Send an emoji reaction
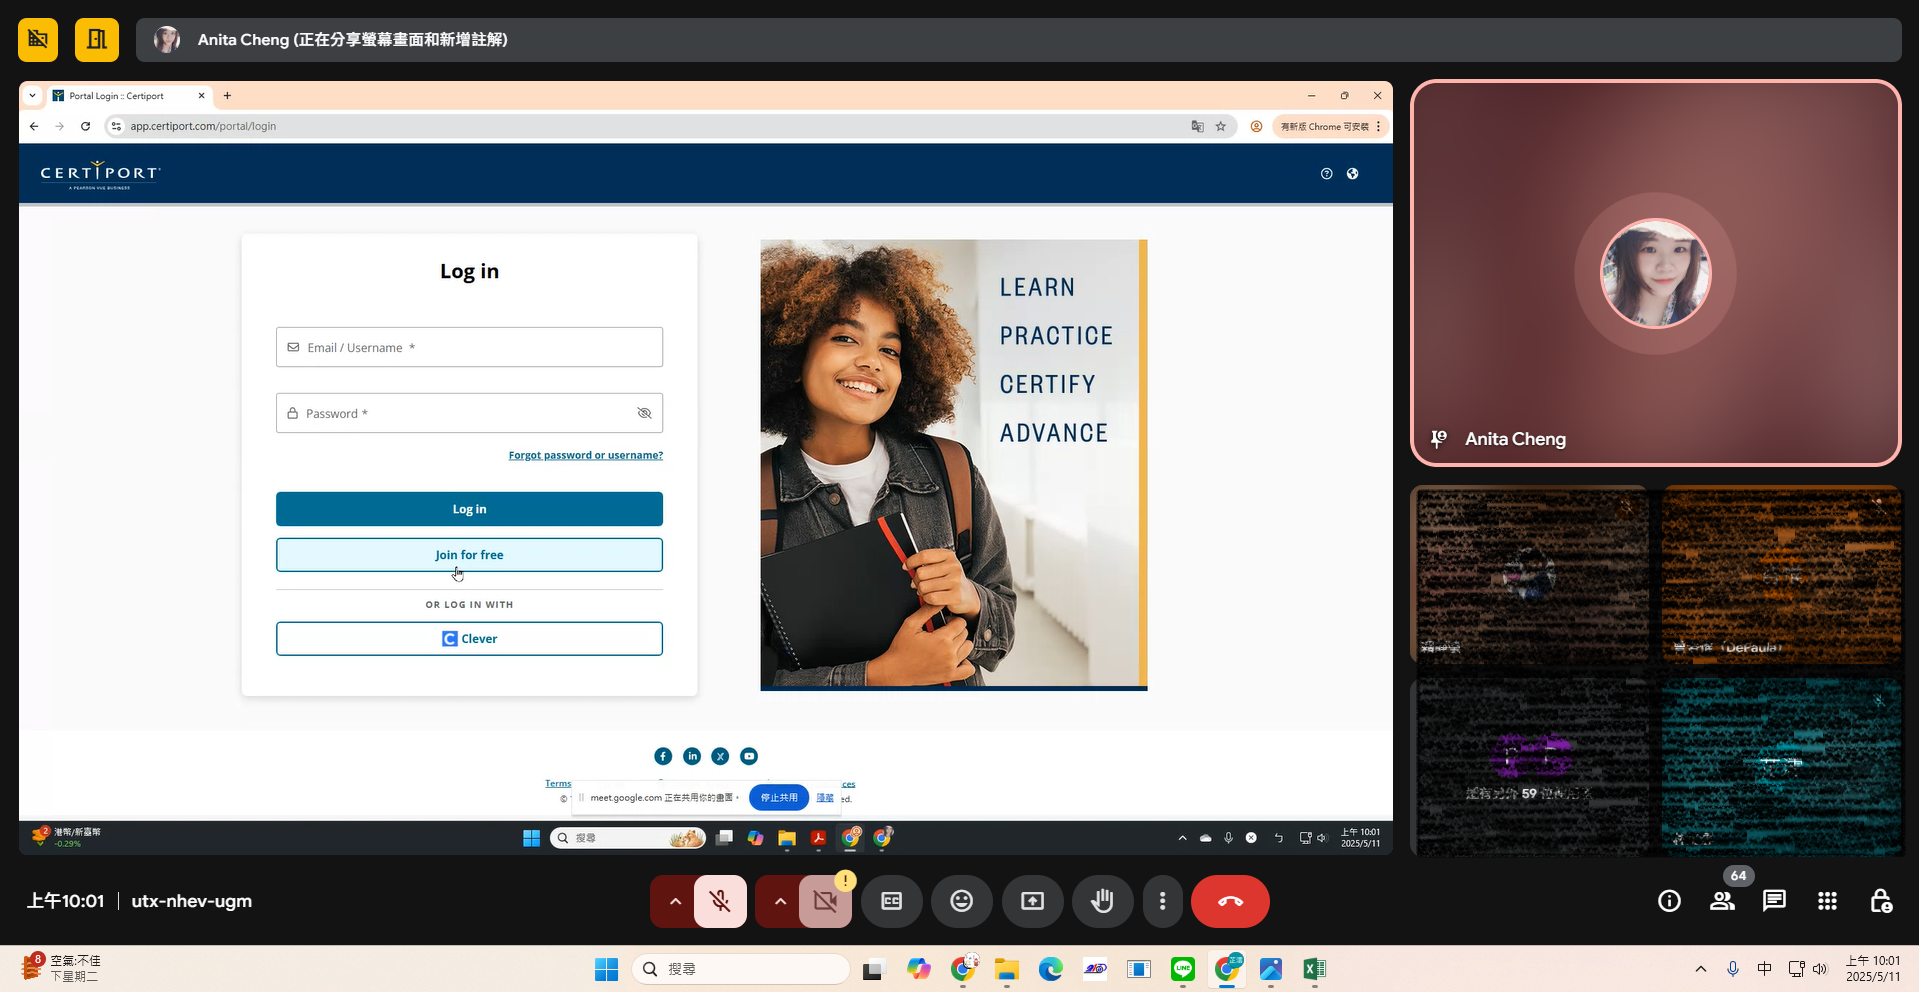1919x992 pixels. 961,901
